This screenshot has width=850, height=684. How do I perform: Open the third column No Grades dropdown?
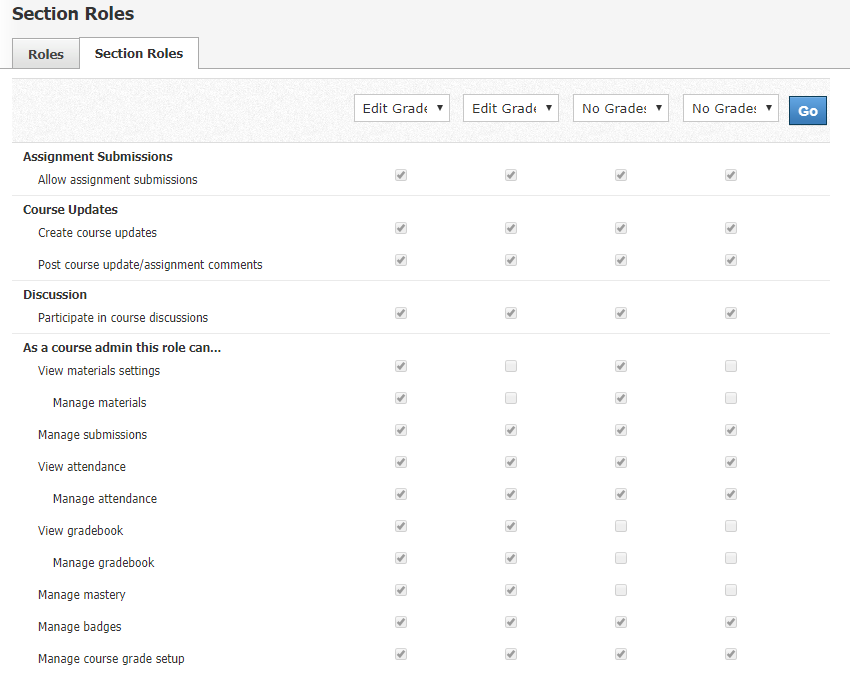(620, 107)
